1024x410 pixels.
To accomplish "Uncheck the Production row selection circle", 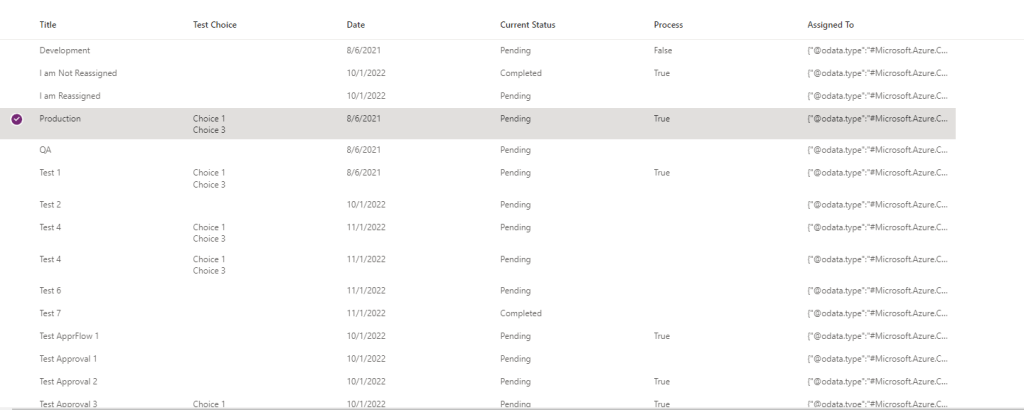I will click(x=17, y=119).
